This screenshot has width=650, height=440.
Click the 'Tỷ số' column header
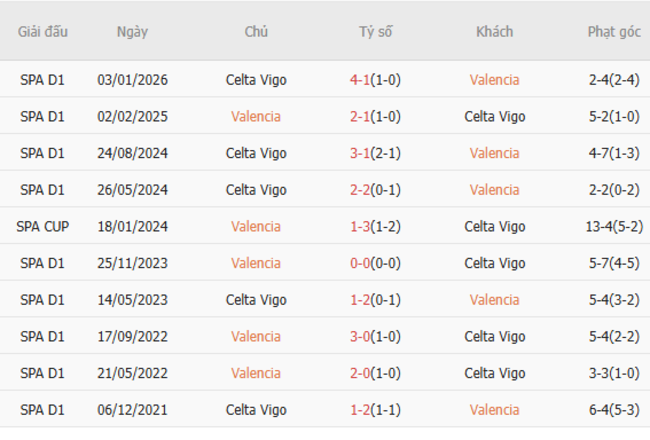[x=376, y=32]
